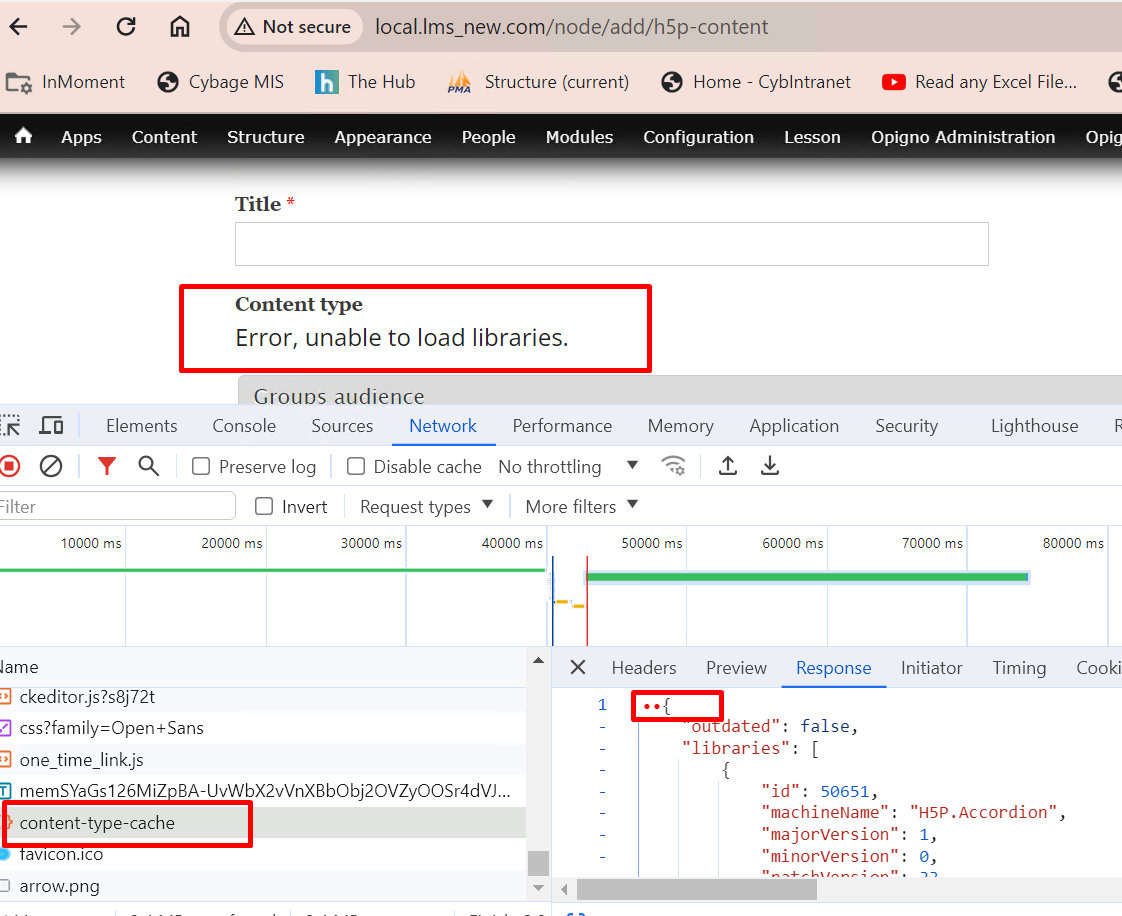Open the Request types dropdown
This screenshot has width=1122, height=916.
click(x=426, y=507)
